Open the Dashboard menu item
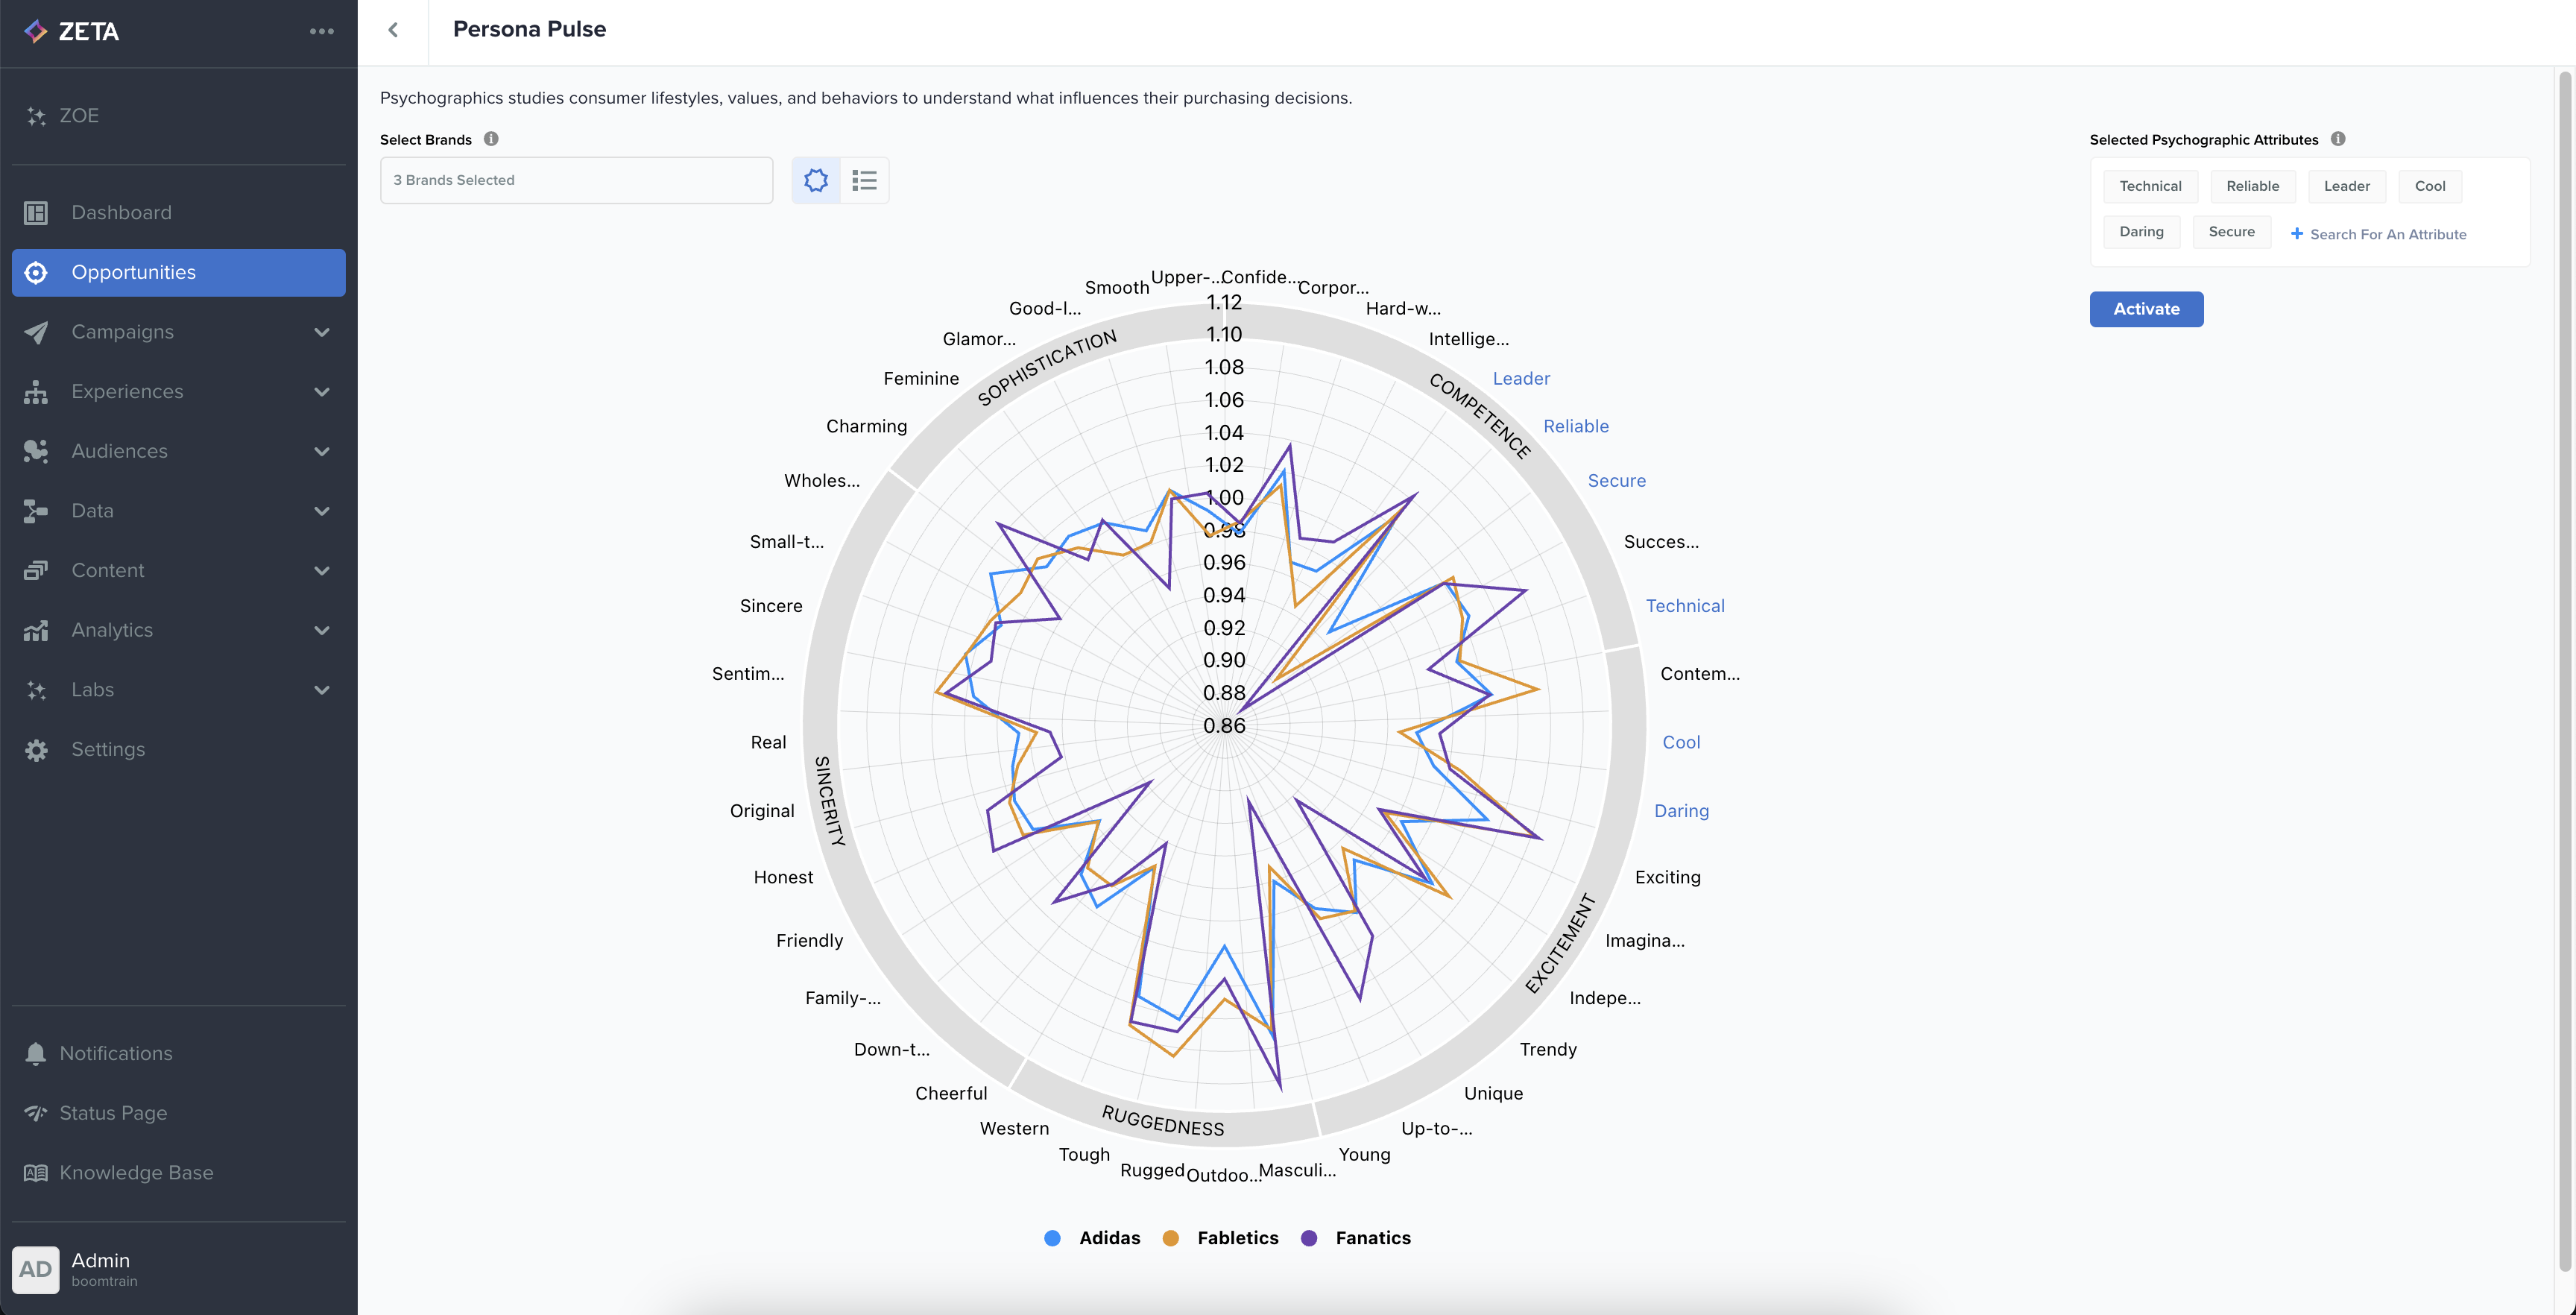2576x1315 pixels. click(x=121, y=212)
